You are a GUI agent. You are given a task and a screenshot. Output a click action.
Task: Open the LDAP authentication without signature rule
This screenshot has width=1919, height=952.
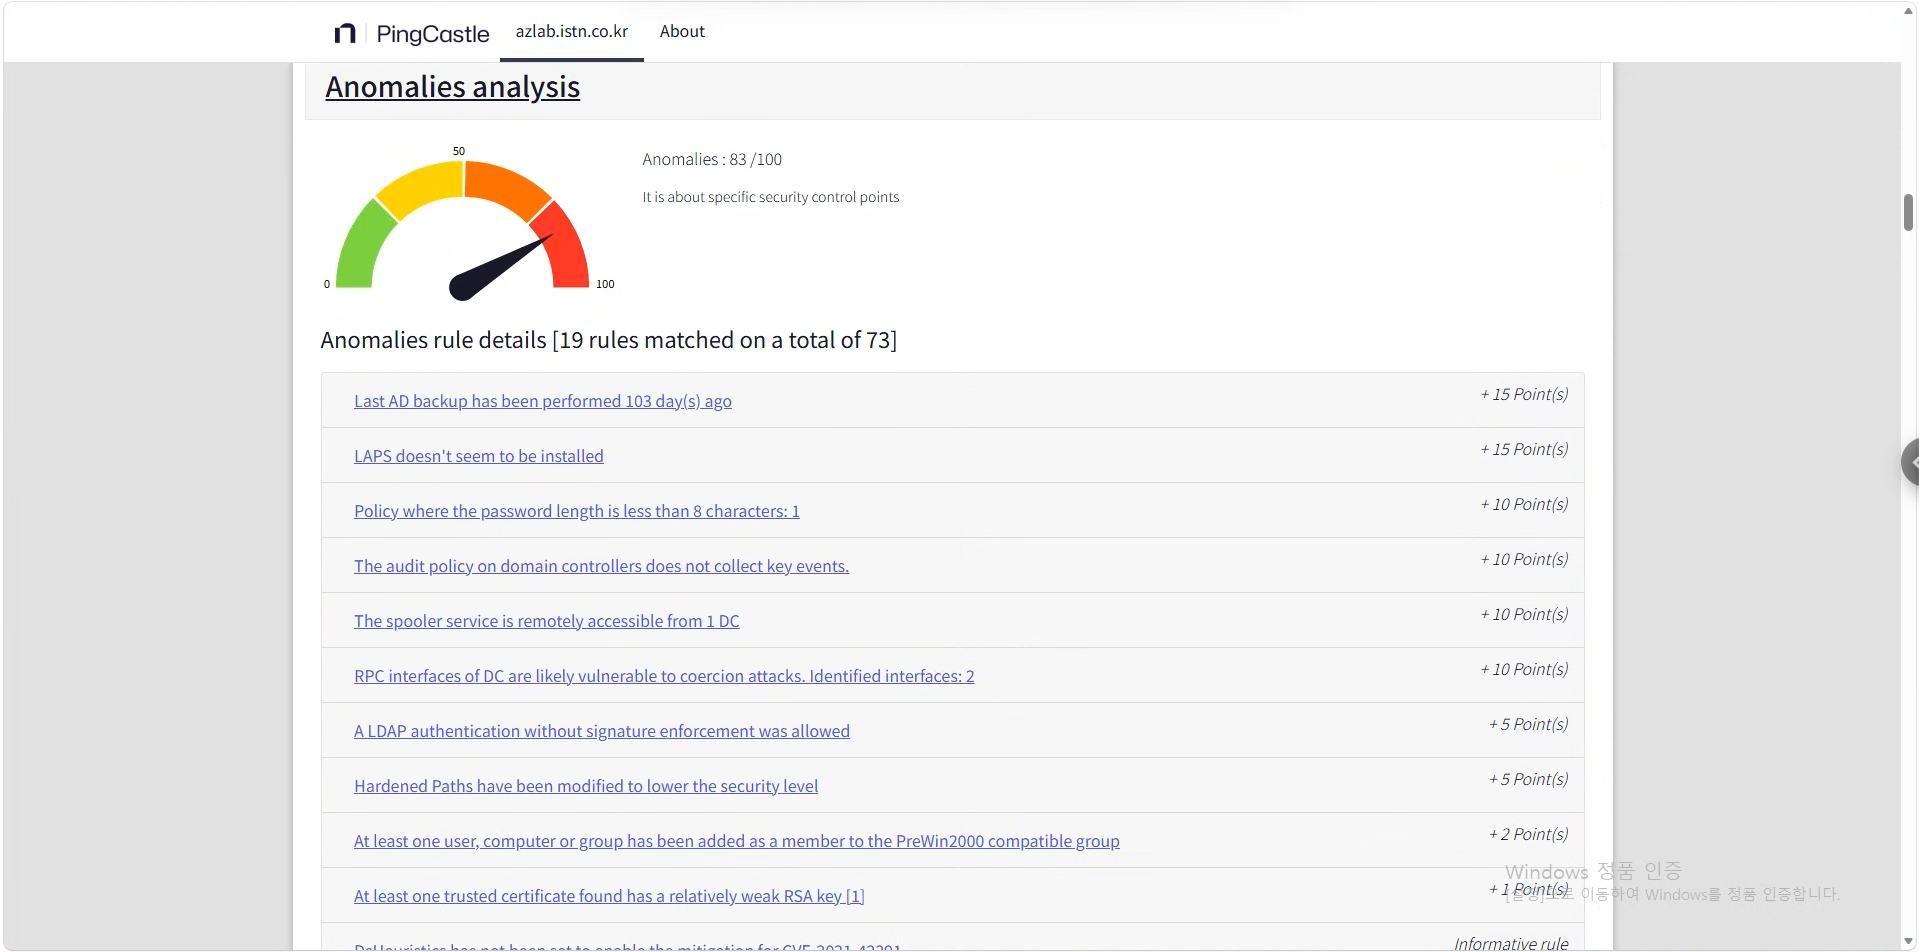[x=602, y=731]
